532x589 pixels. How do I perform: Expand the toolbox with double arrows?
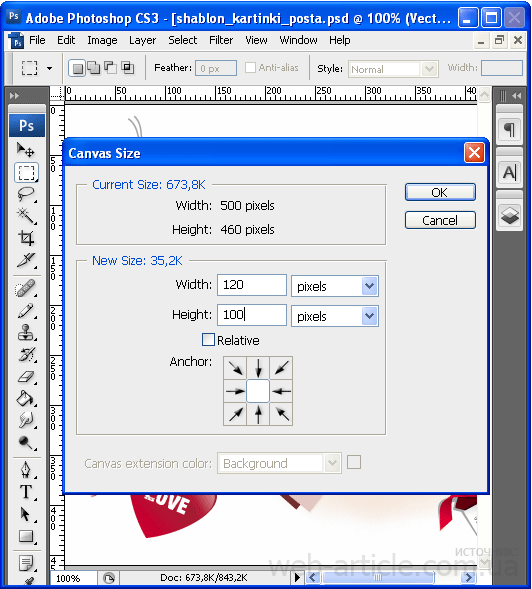coord(15,96)
